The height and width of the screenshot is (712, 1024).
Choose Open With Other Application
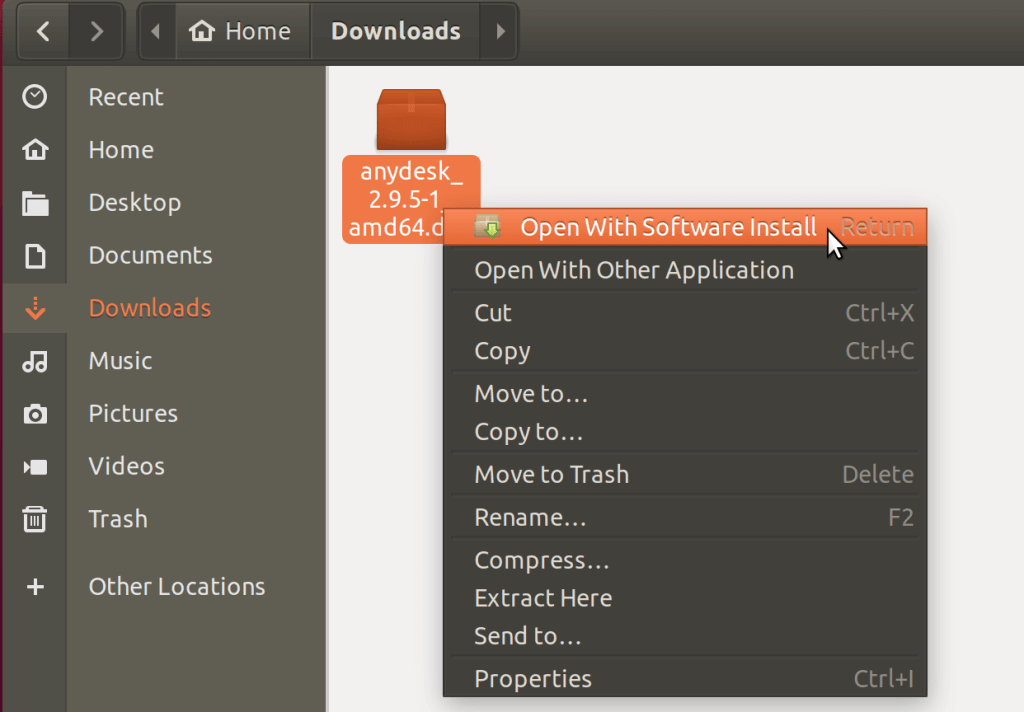633,271
